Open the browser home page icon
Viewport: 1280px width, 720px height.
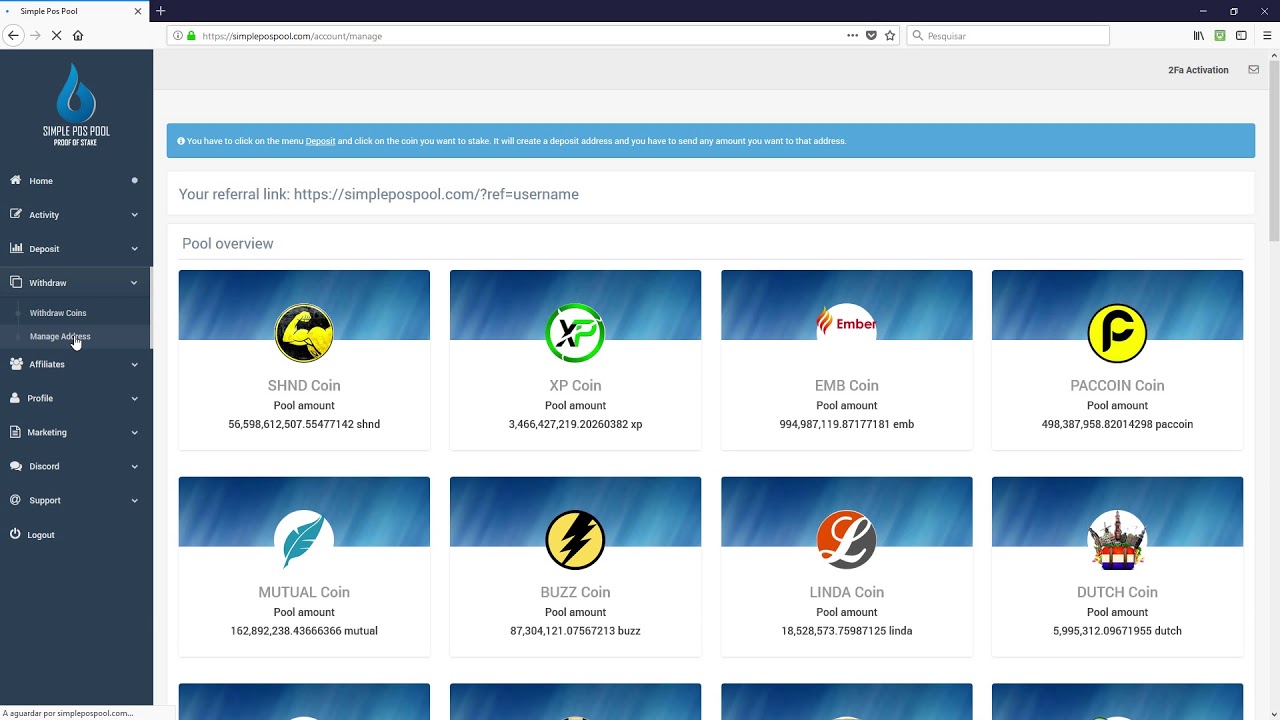[78, 35]
